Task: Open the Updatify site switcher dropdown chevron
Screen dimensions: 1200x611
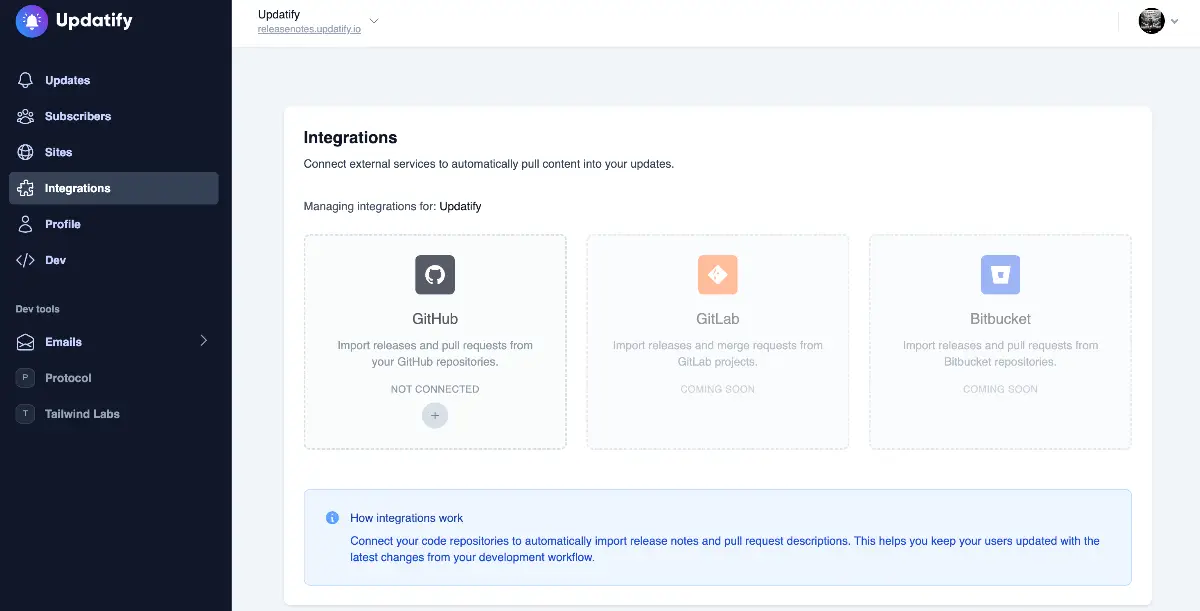Action: [x=374, y=21]
